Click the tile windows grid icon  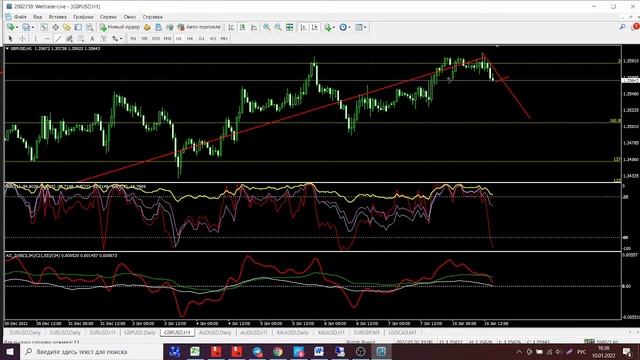click(x=289, y=27)
